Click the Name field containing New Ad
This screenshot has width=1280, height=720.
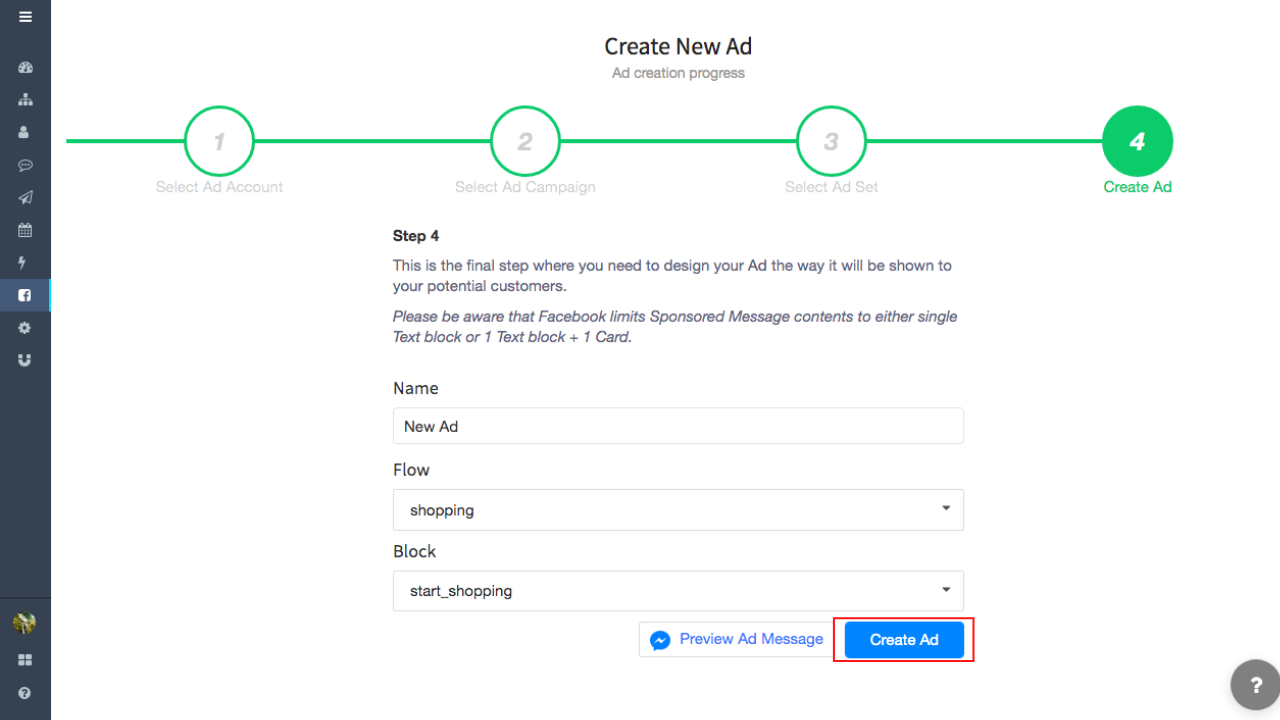[x=678, y=426]
